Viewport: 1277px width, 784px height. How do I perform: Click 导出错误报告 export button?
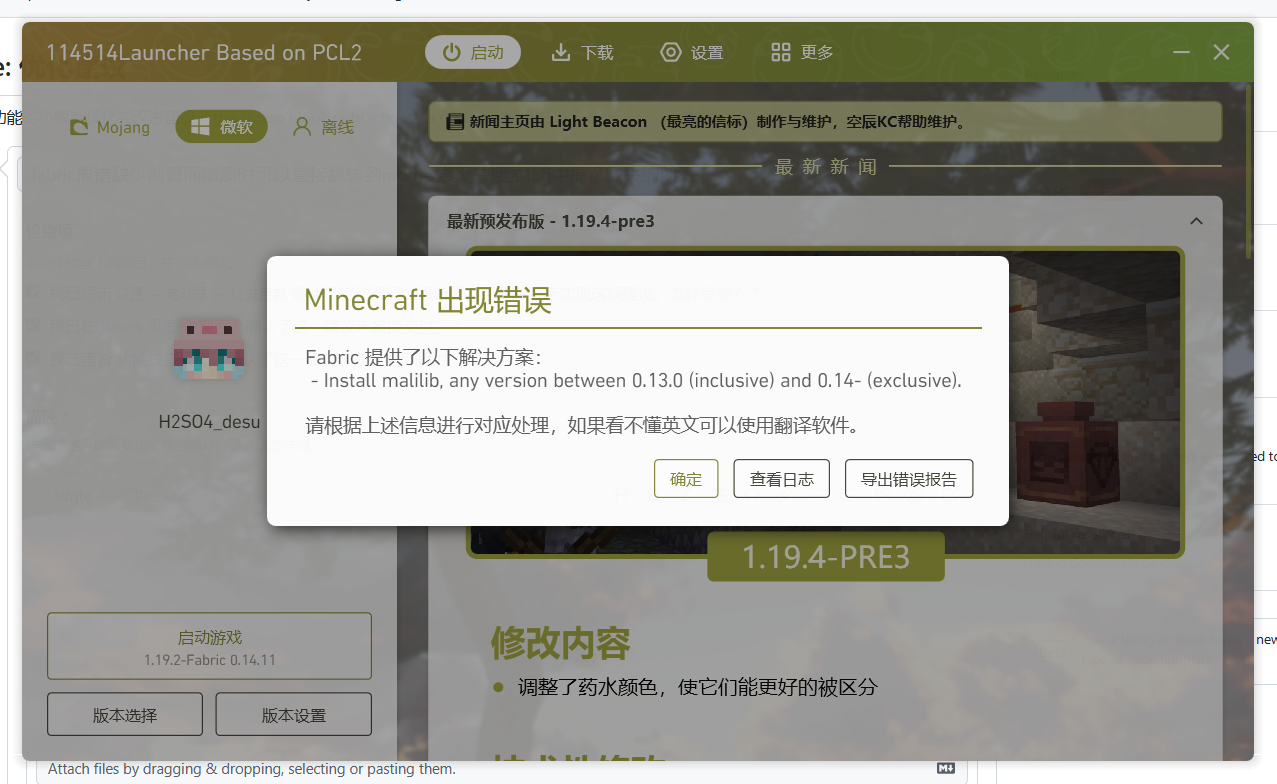click(909, 479)
